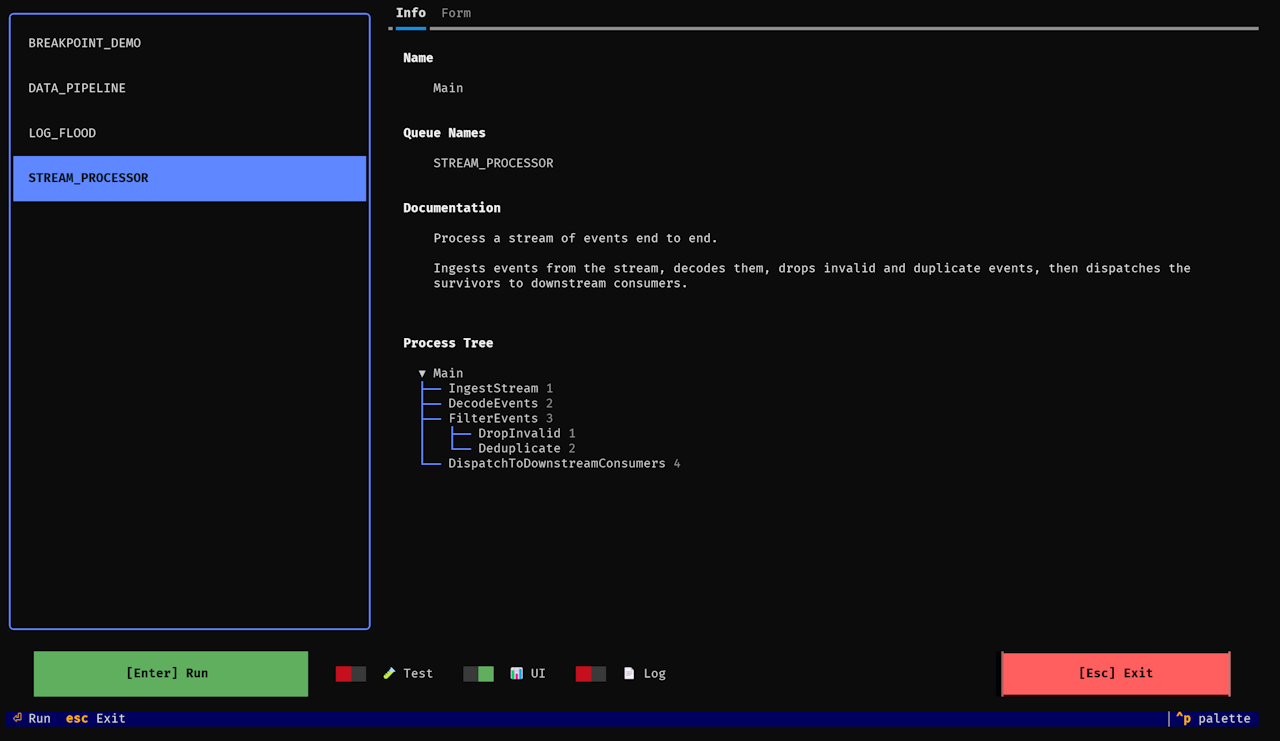Viewport: 1280px width, 741px height.
Task: Switch to the Info tab
Action: (411, 13)
